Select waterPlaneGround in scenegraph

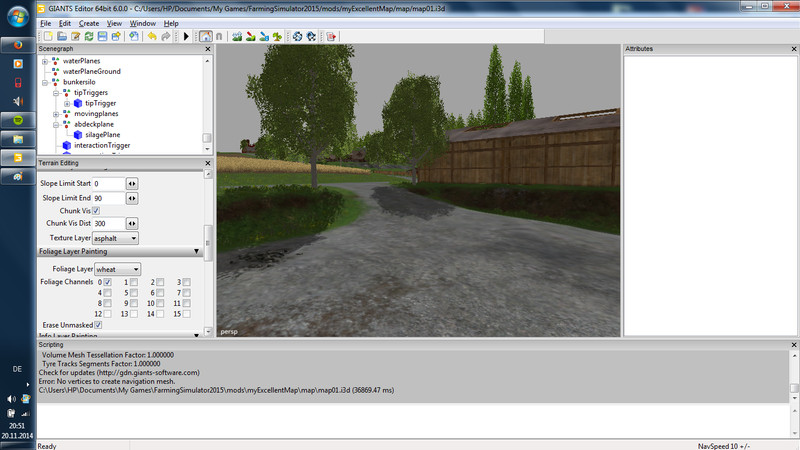click(92, 71)
